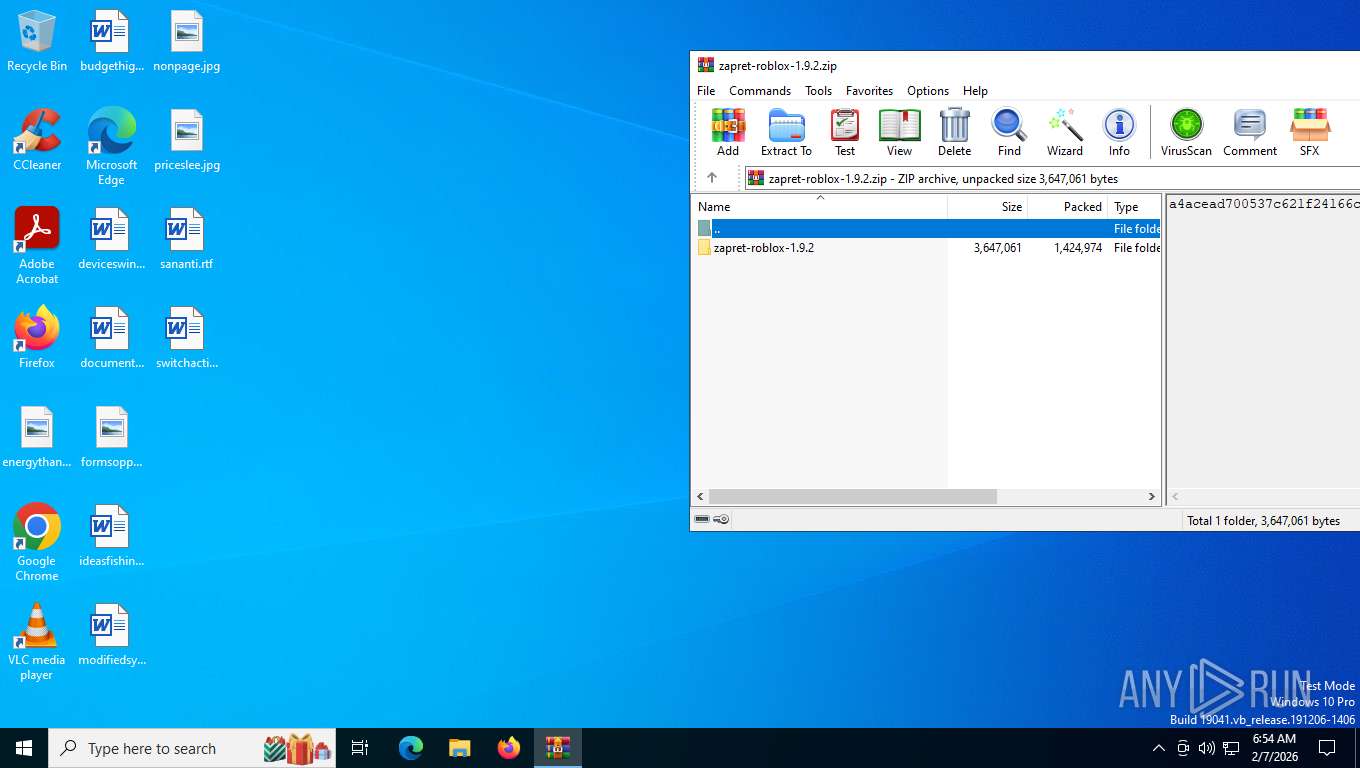Image resolution: width=1360 pixels, height=768 pixels.
Task: Open the volume control in tray
Action: 1206,748
